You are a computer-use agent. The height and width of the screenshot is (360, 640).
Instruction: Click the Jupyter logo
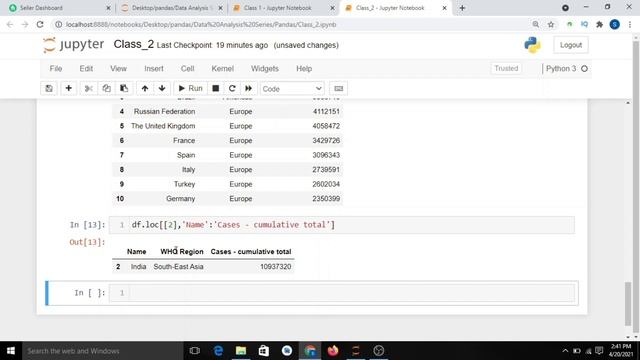point(74,44)
